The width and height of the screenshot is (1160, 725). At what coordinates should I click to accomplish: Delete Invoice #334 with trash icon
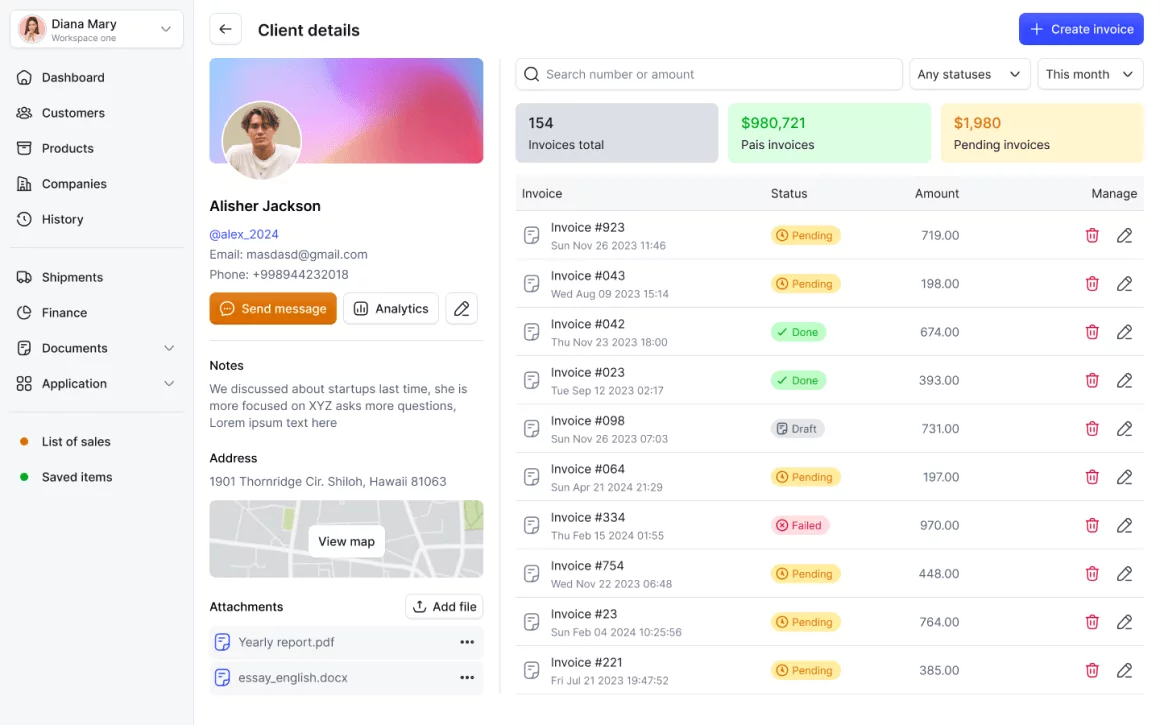pos(1092,525)
